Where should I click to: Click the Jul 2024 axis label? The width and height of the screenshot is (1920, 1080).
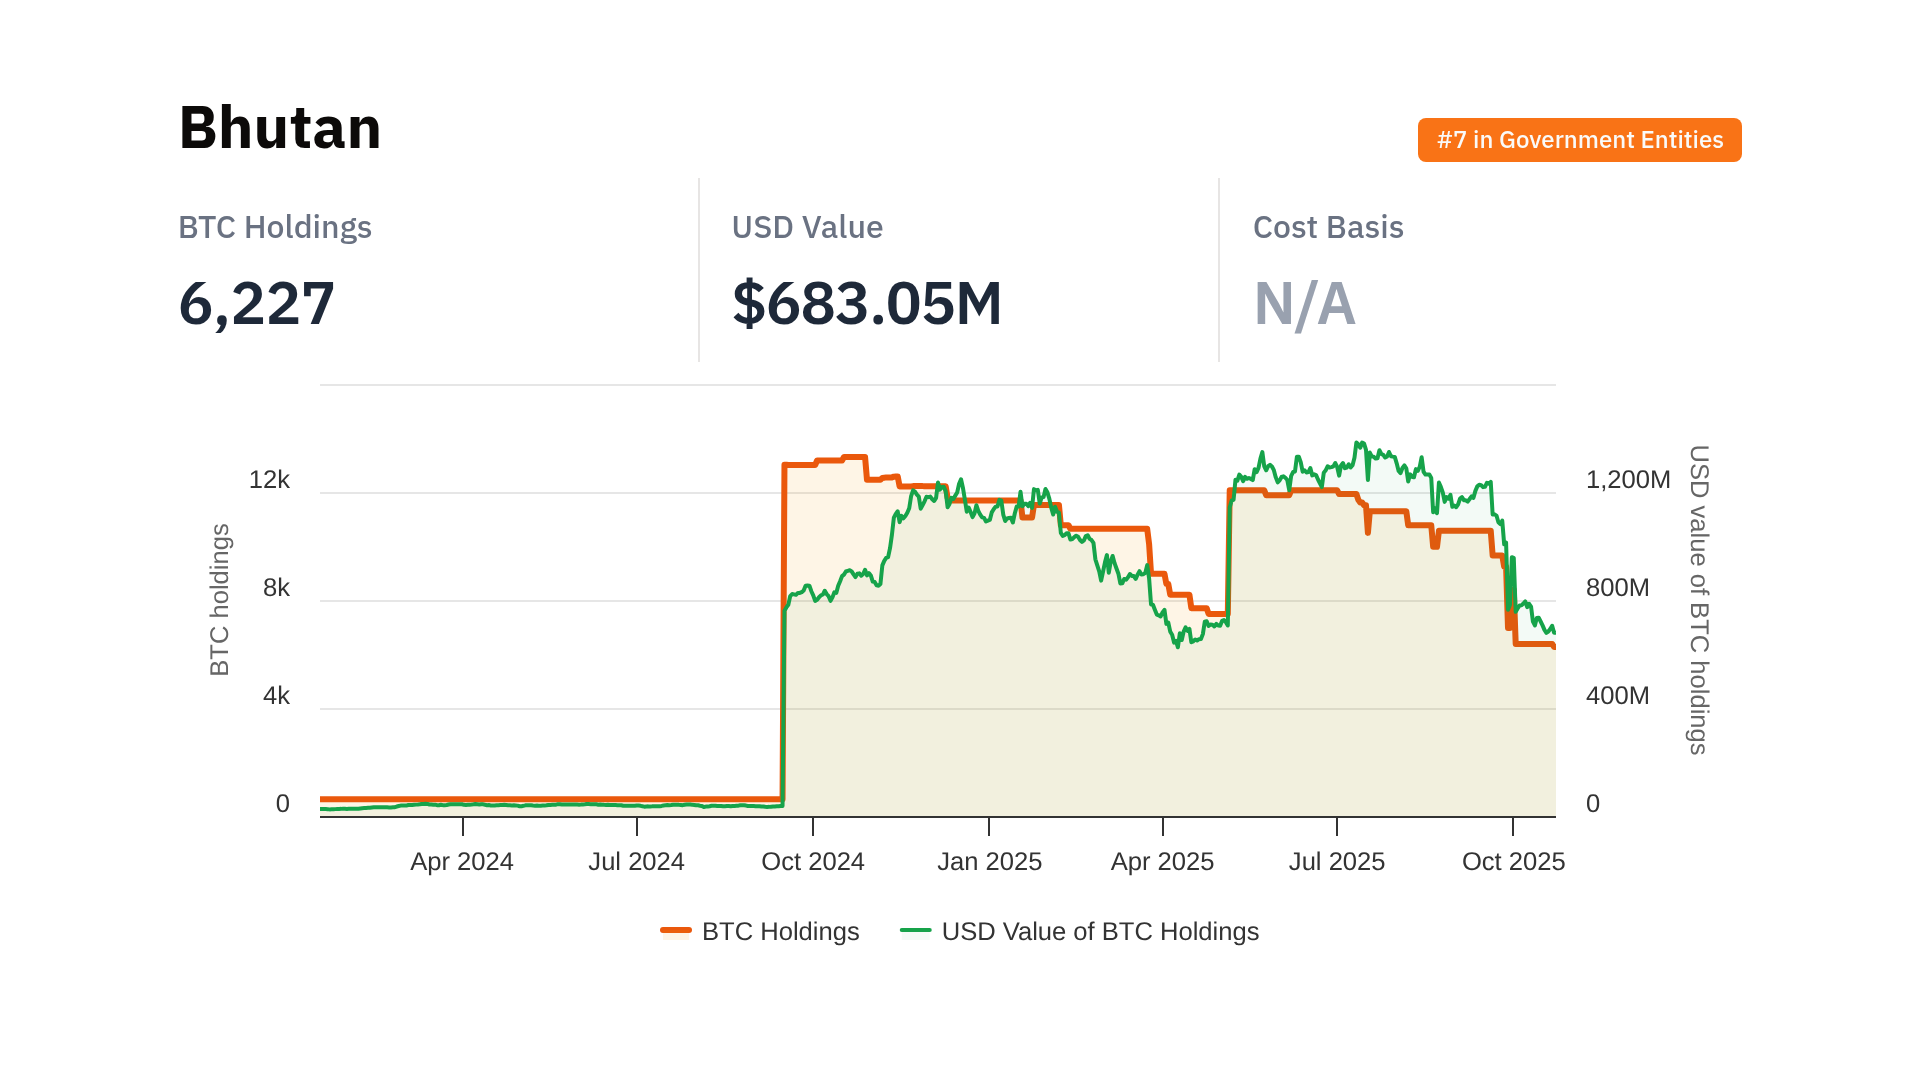(636, 861)
